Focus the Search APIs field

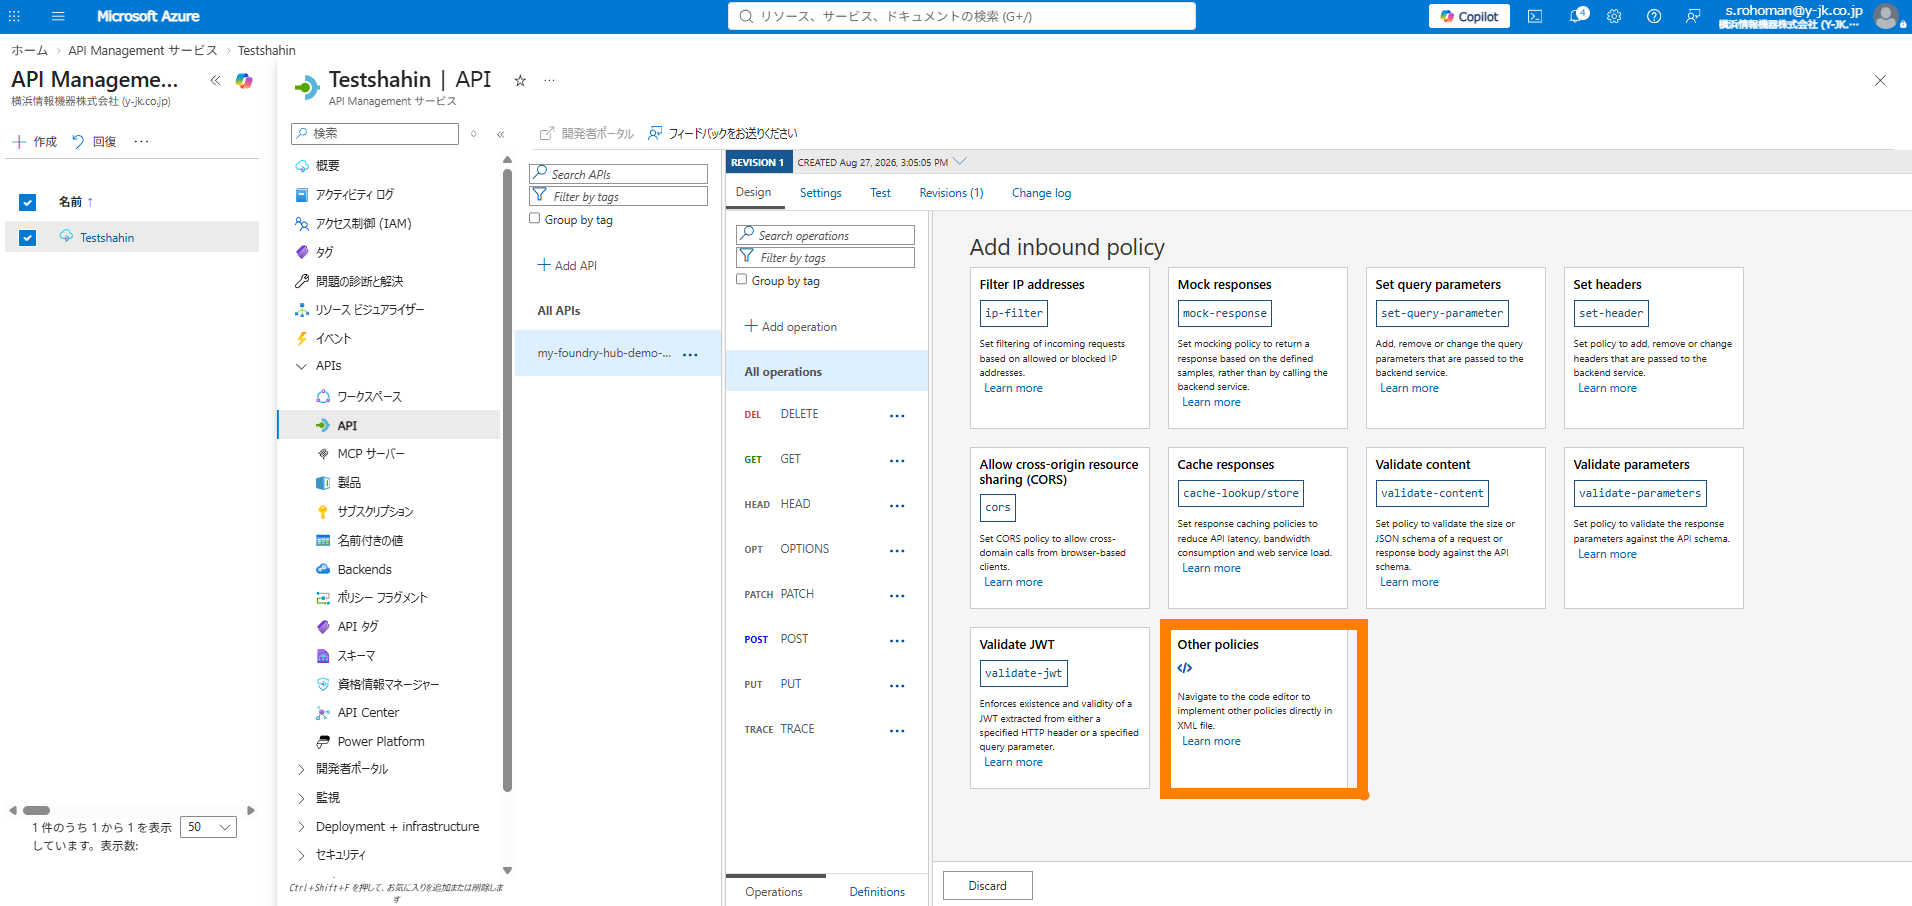click(618, 174)
